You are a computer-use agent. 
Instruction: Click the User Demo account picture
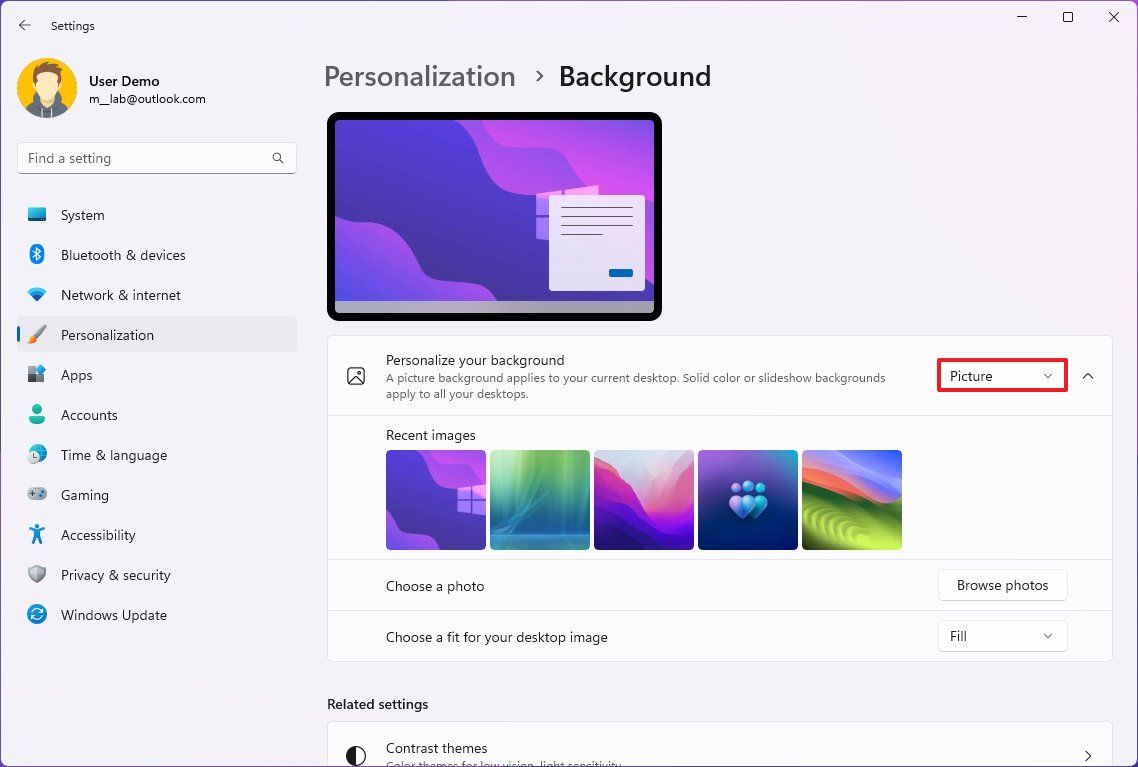(47, 88)
